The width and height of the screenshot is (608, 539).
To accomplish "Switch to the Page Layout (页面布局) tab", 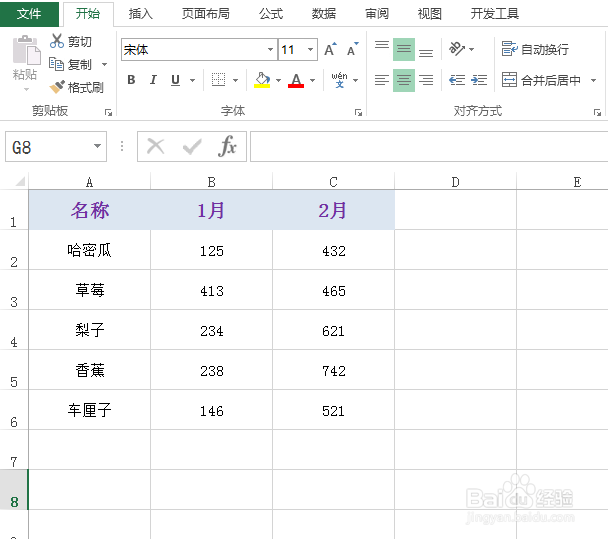I will click(206, 14).
